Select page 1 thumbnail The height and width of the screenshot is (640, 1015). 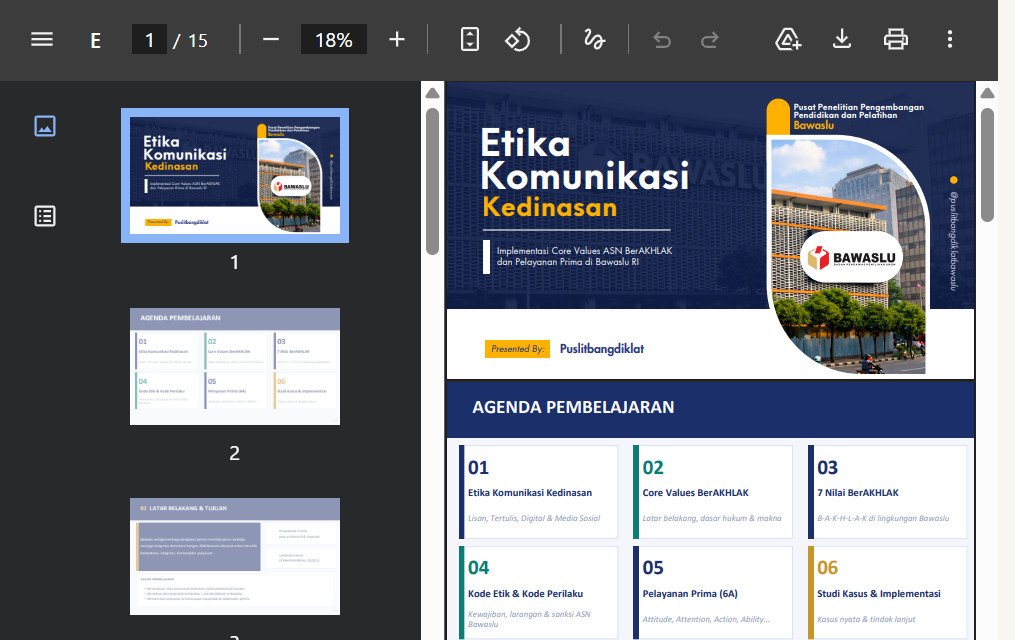[235, 175]
